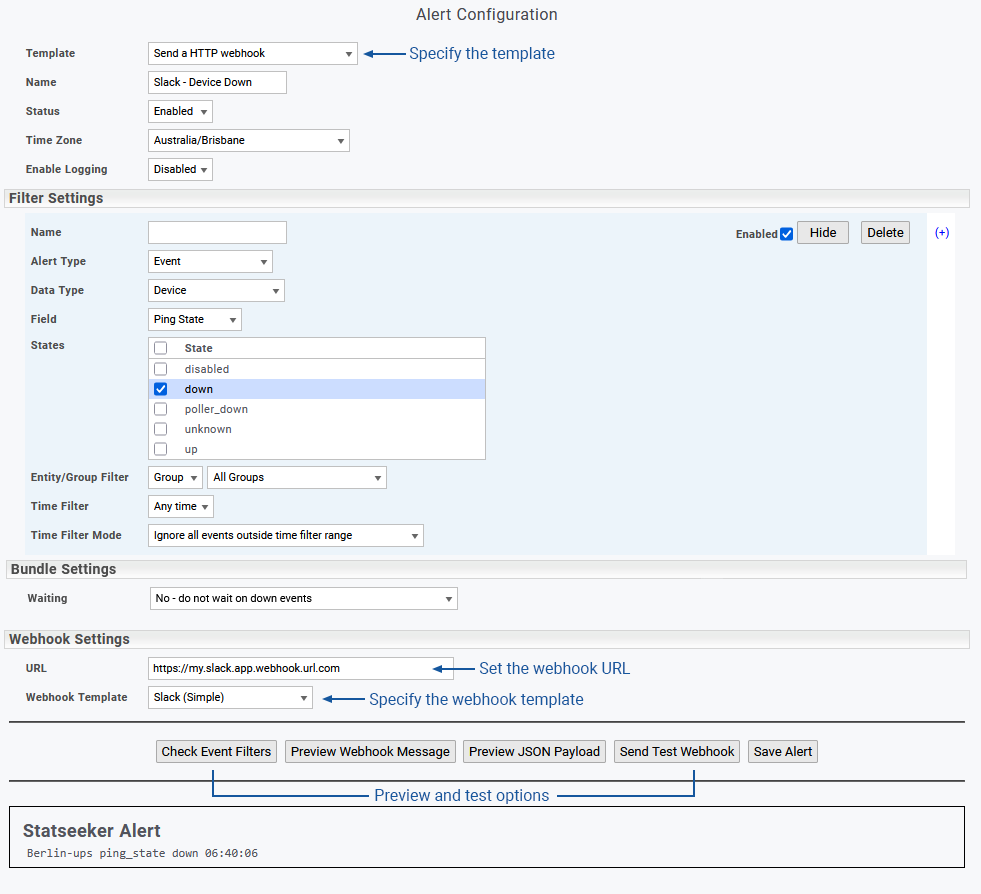Expand the Time Zone dropdown
Screen dimensions: 981x894
click(248, 141)
